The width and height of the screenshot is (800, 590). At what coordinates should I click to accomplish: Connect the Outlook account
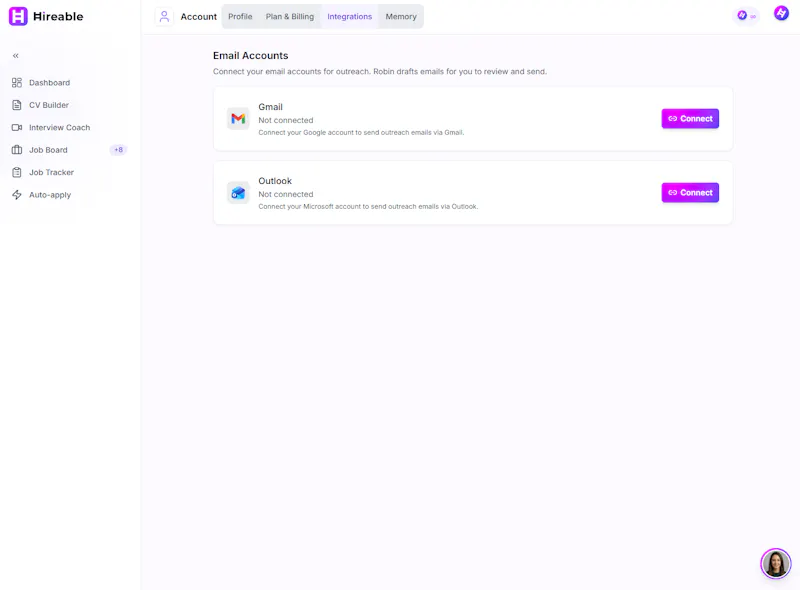point(690,192)
